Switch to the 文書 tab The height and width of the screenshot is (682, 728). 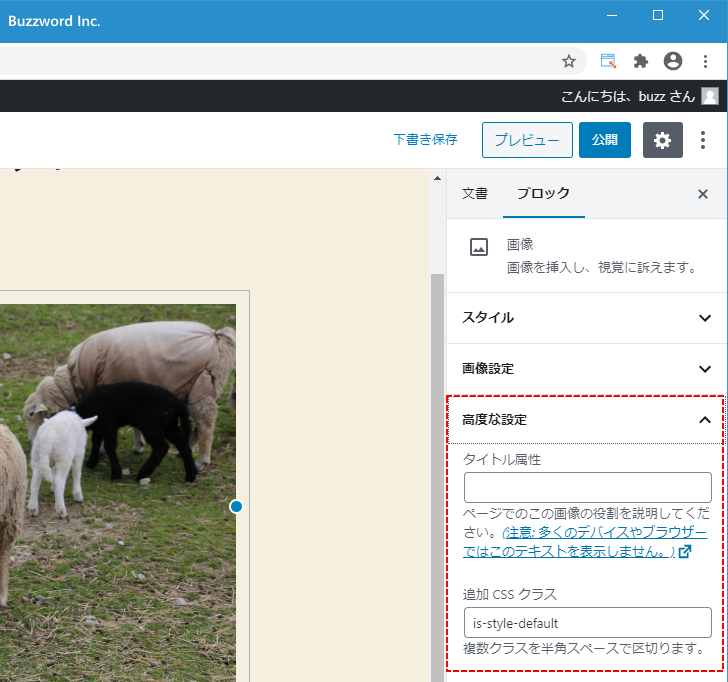[475, 194]
